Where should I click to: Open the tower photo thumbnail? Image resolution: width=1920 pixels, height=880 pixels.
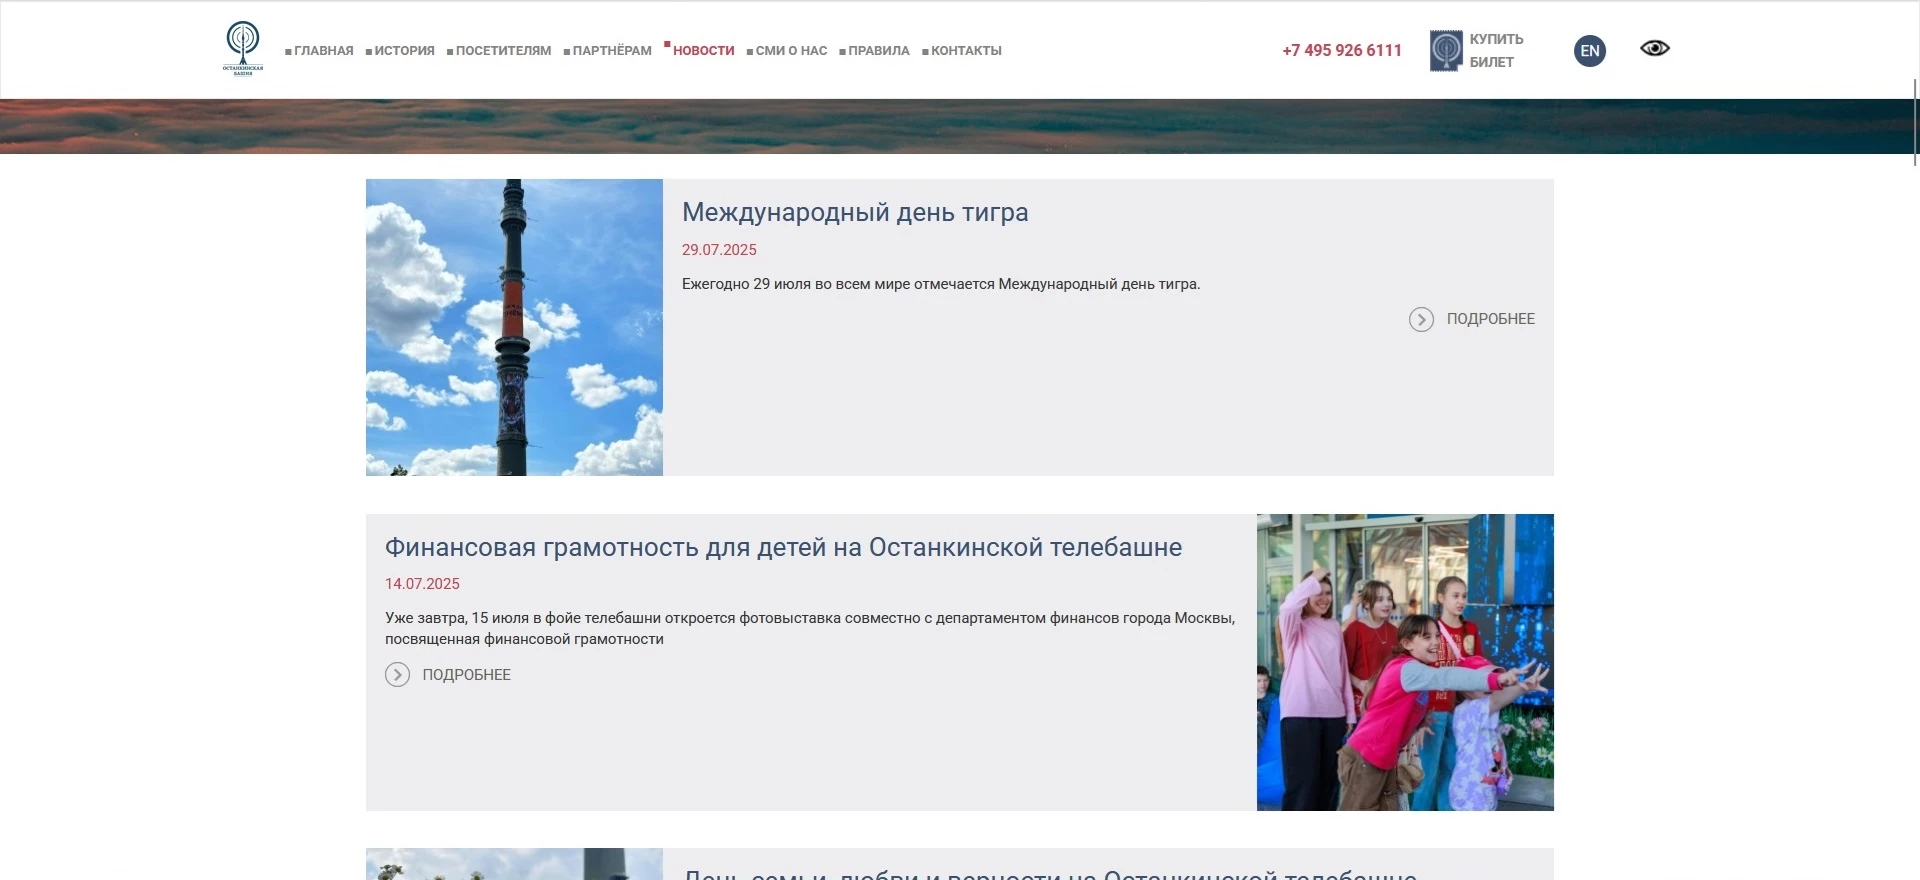pos(514,327)
